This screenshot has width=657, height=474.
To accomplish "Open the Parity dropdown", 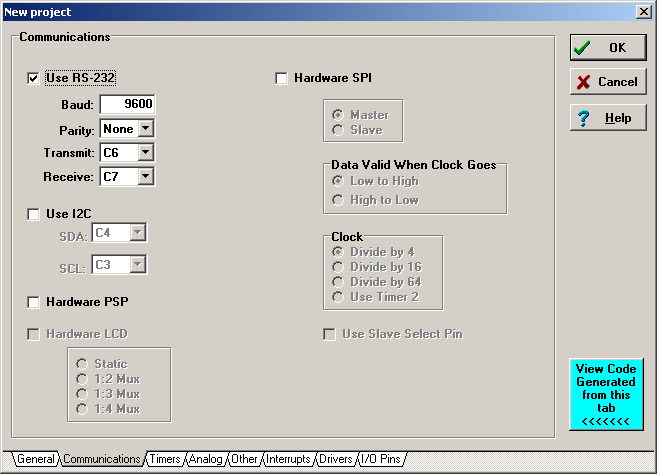I will click(146, 129).
